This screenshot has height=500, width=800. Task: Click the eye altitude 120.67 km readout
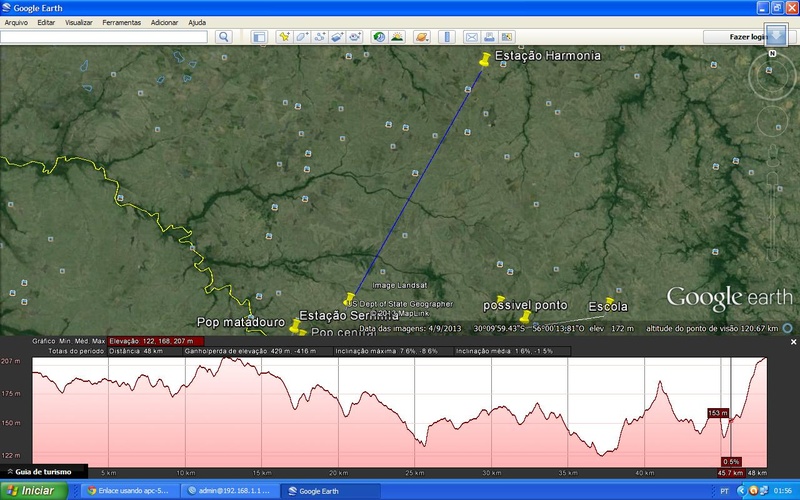coord(712,329)
